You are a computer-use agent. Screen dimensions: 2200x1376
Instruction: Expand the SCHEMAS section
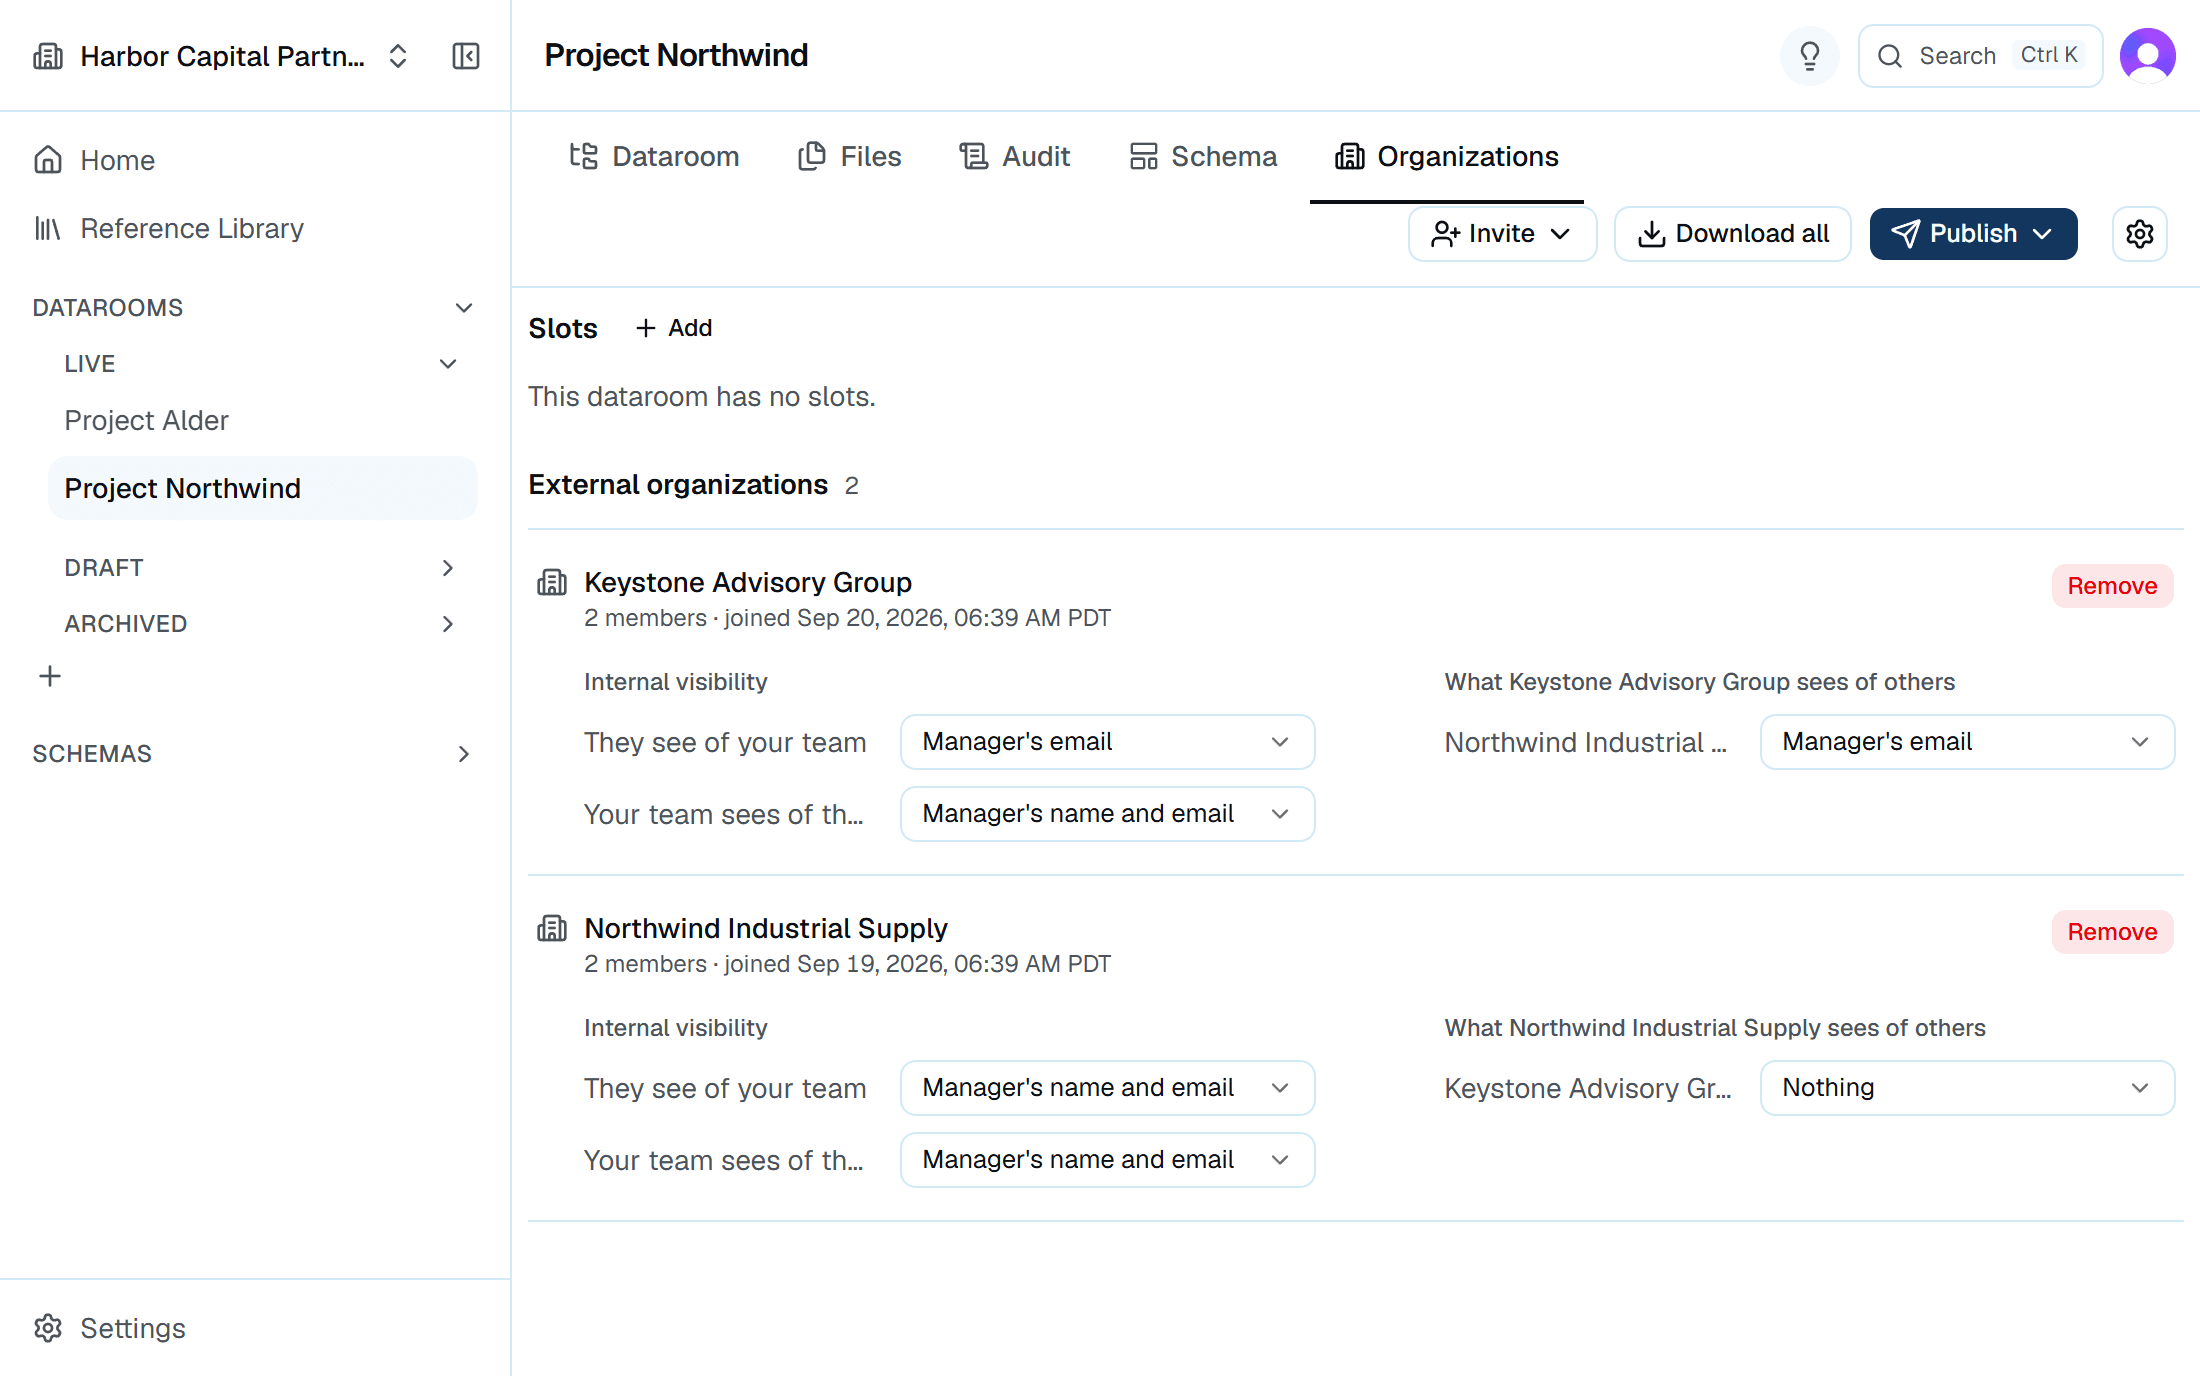click(x=463, y=754)
